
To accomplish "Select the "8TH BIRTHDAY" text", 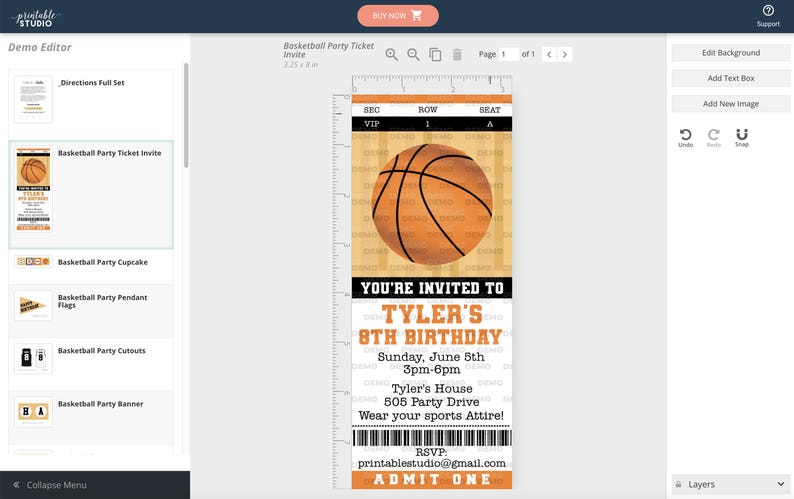I will (x=430, y=337).
